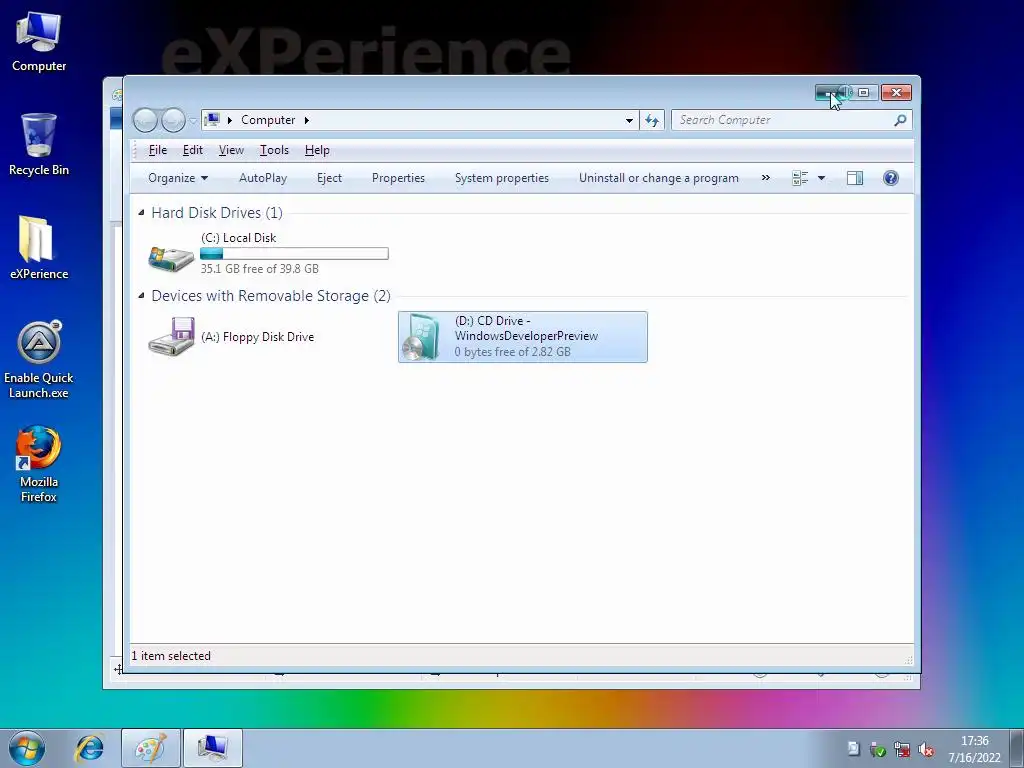Screen dimensions: 1024x768
Task: Open the Help menu
Action: coord(317,150)
